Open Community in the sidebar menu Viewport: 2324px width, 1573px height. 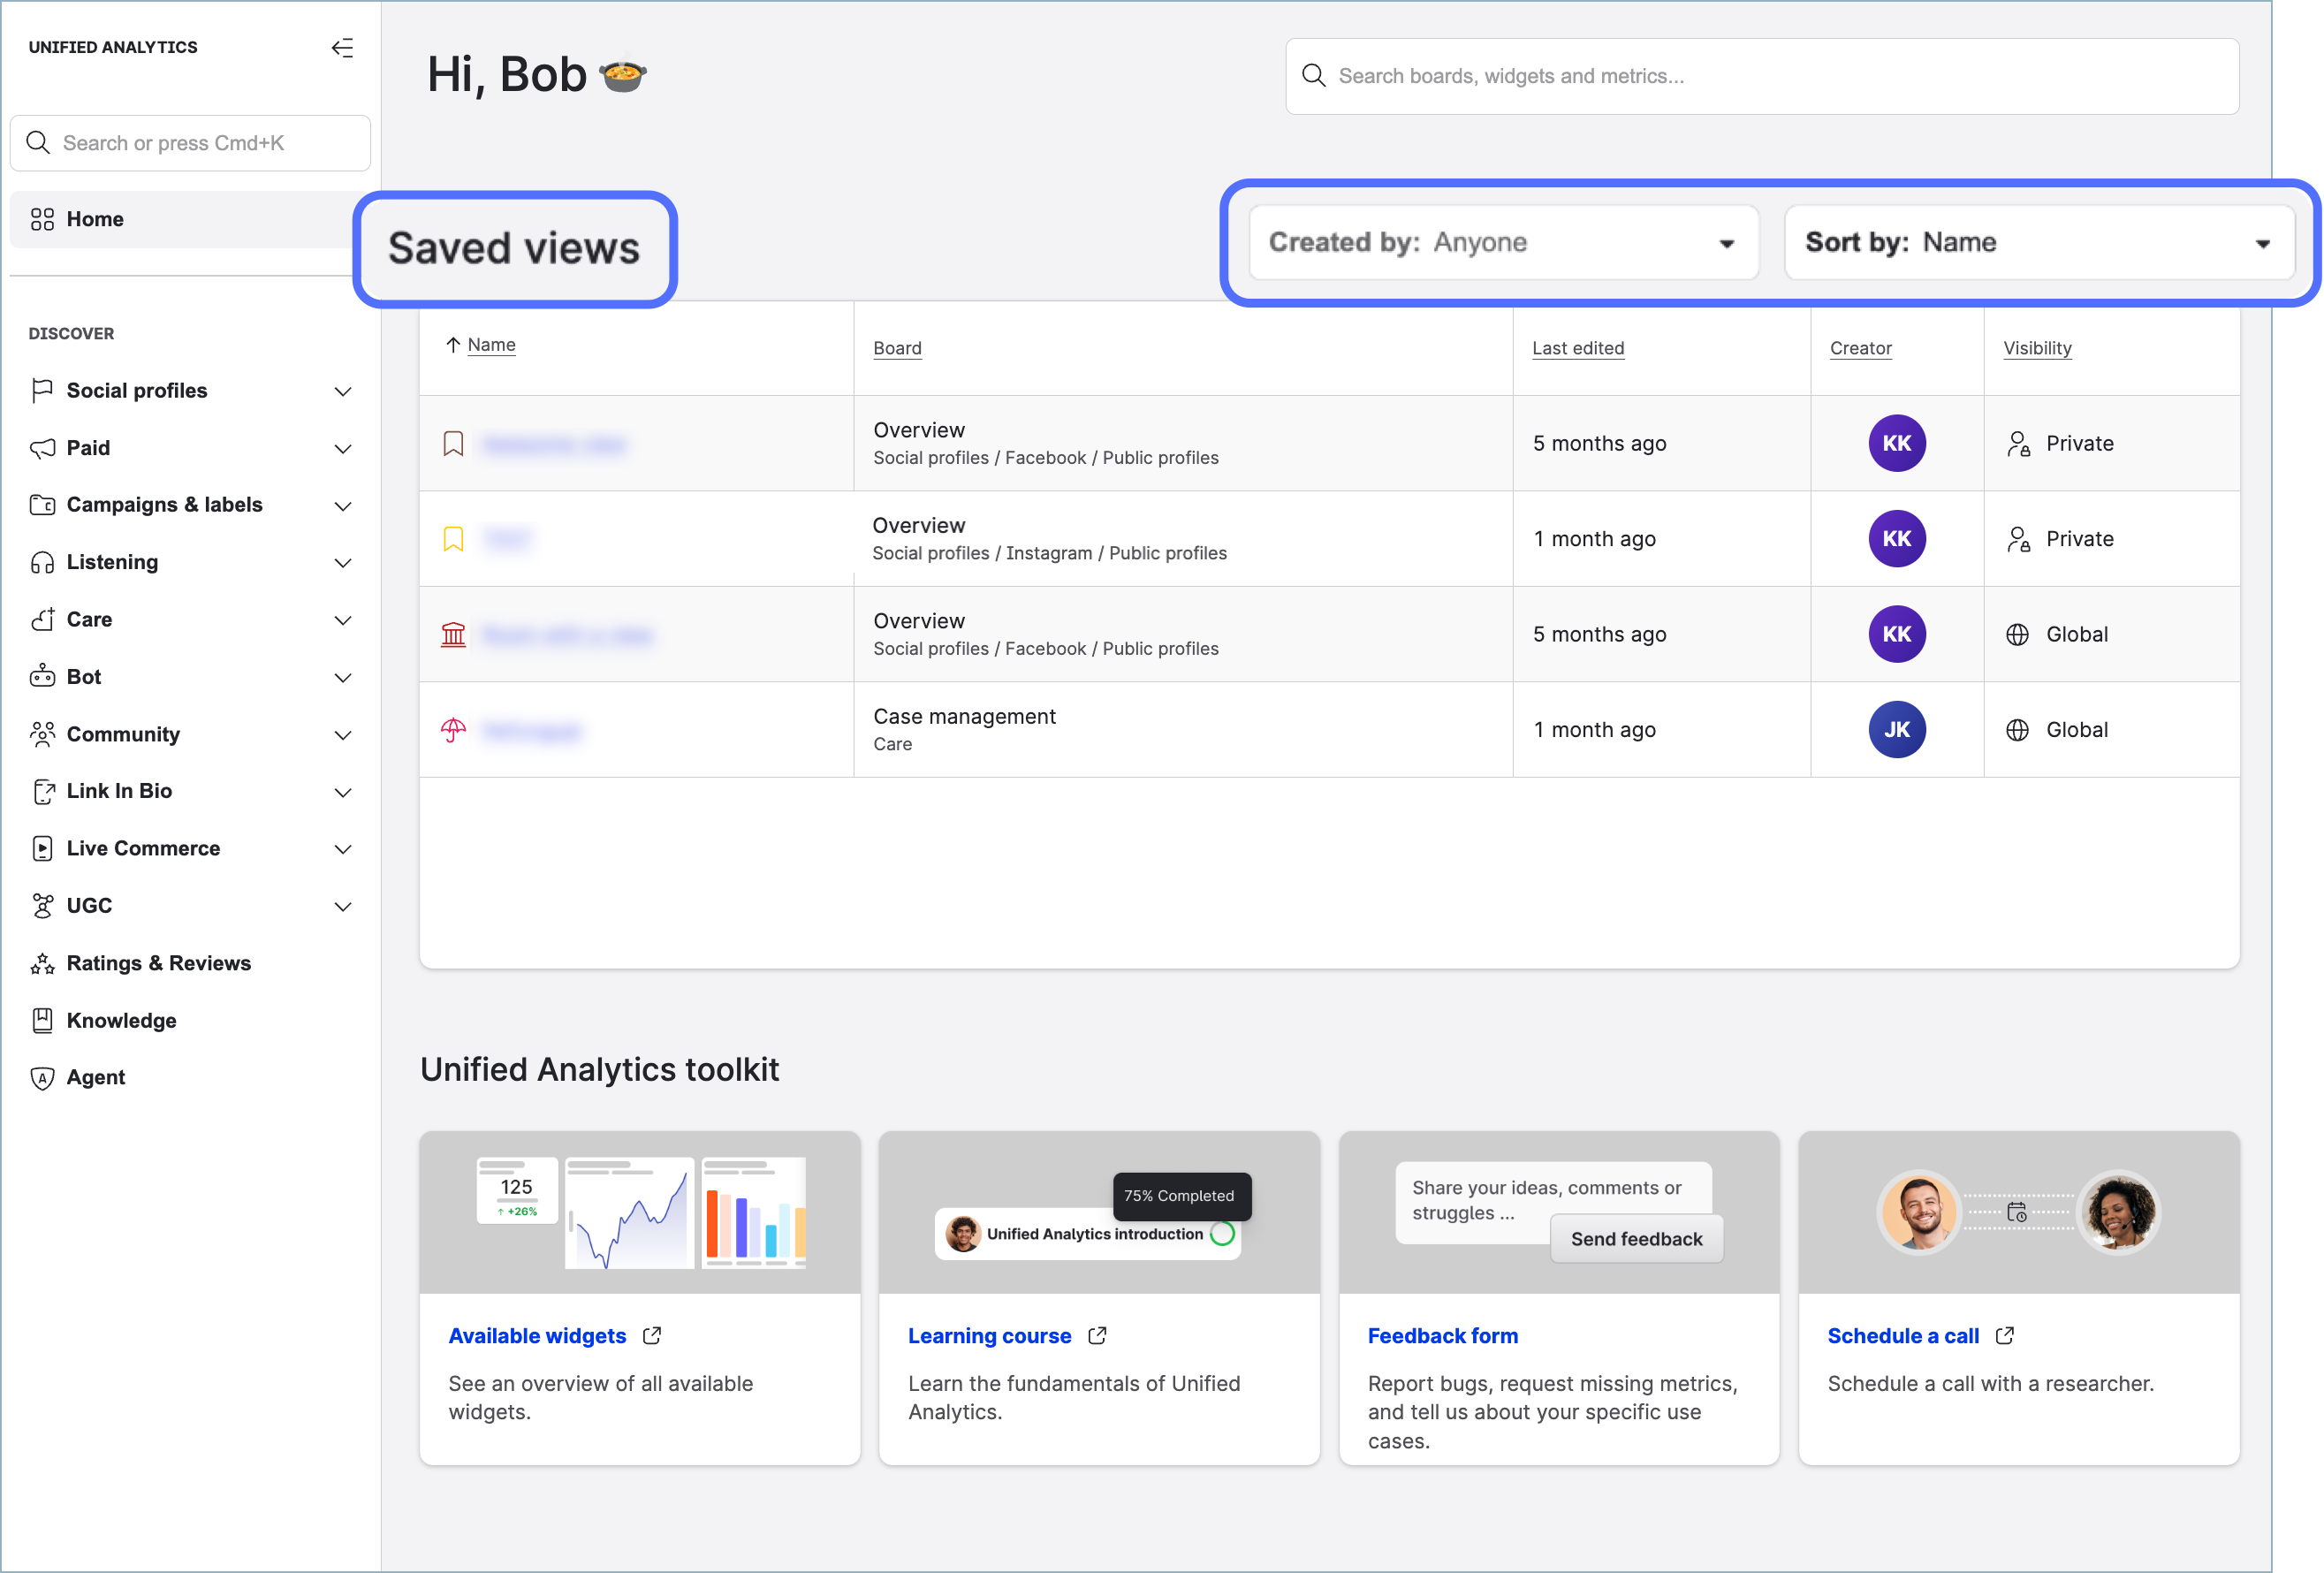(x=123, y=734)
